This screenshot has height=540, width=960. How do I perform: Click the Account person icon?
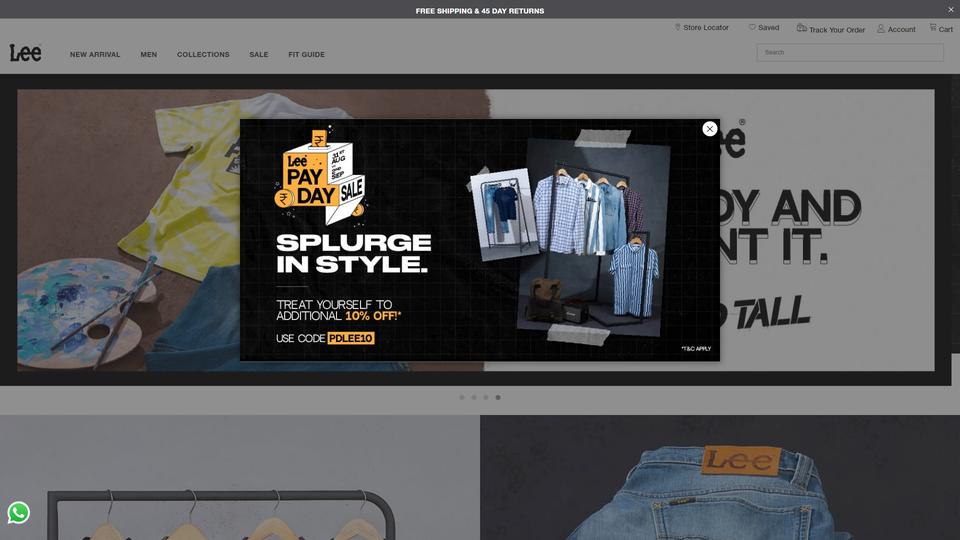click(880, 29)
